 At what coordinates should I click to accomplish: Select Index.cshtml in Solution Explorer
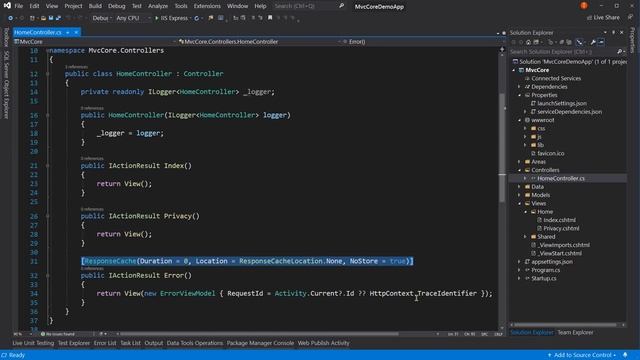click(x=559, y=220)
